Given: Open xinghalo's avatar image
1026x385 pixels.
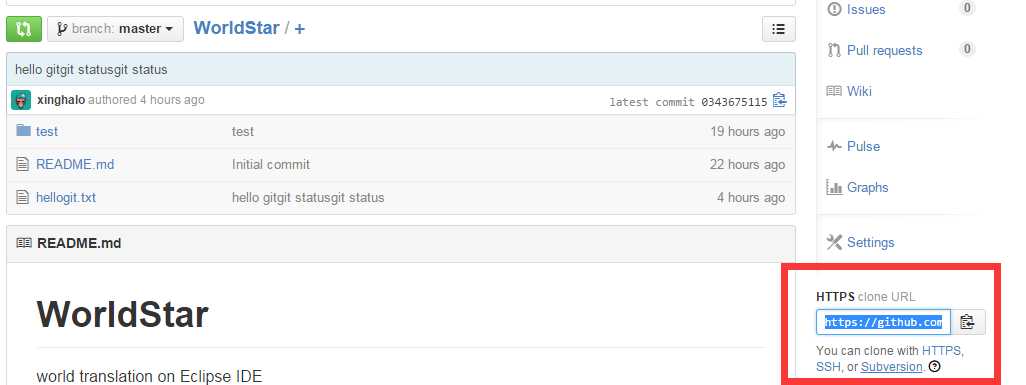Looking at the screenshot, I should coord(21,100).
